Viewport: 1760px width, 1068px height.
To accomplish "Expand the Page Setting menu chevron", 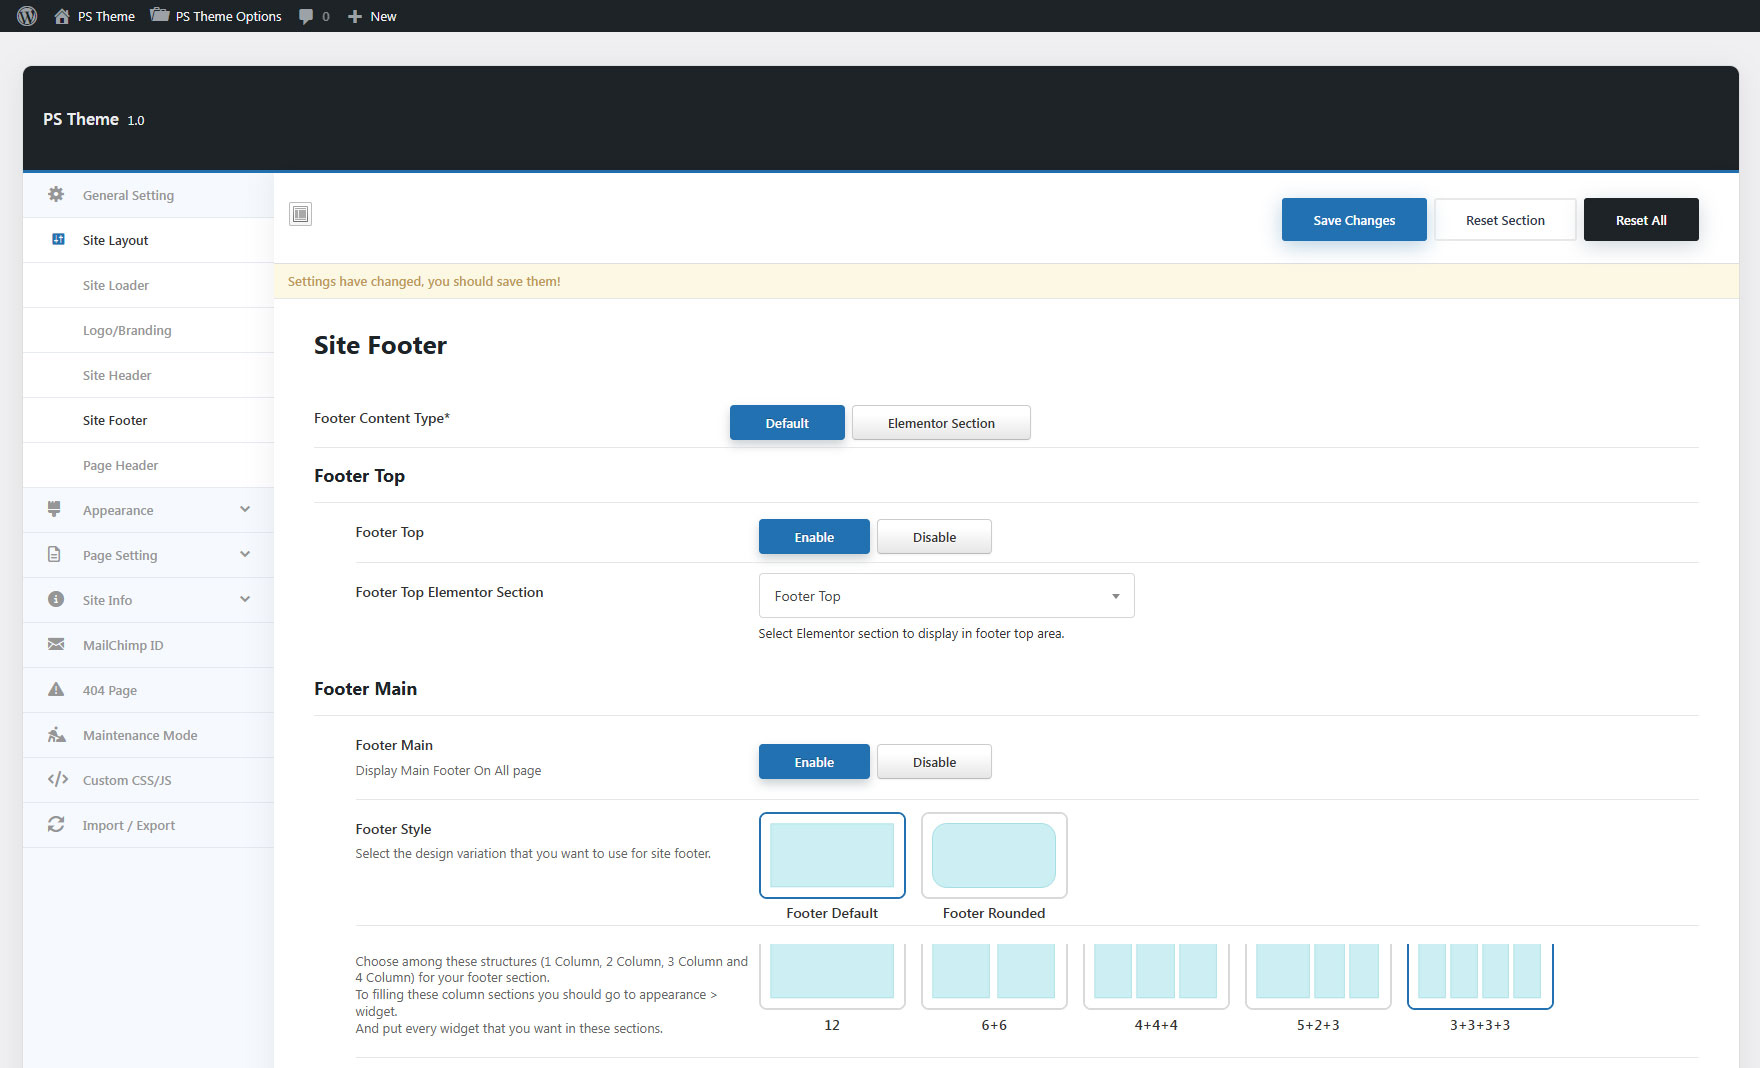I will tap(245, 555).
